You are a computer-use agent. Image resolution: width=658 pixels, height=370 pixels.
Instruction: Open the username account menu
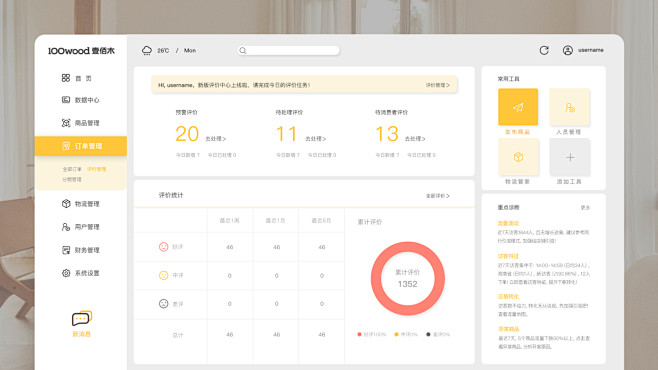[591, 50]
